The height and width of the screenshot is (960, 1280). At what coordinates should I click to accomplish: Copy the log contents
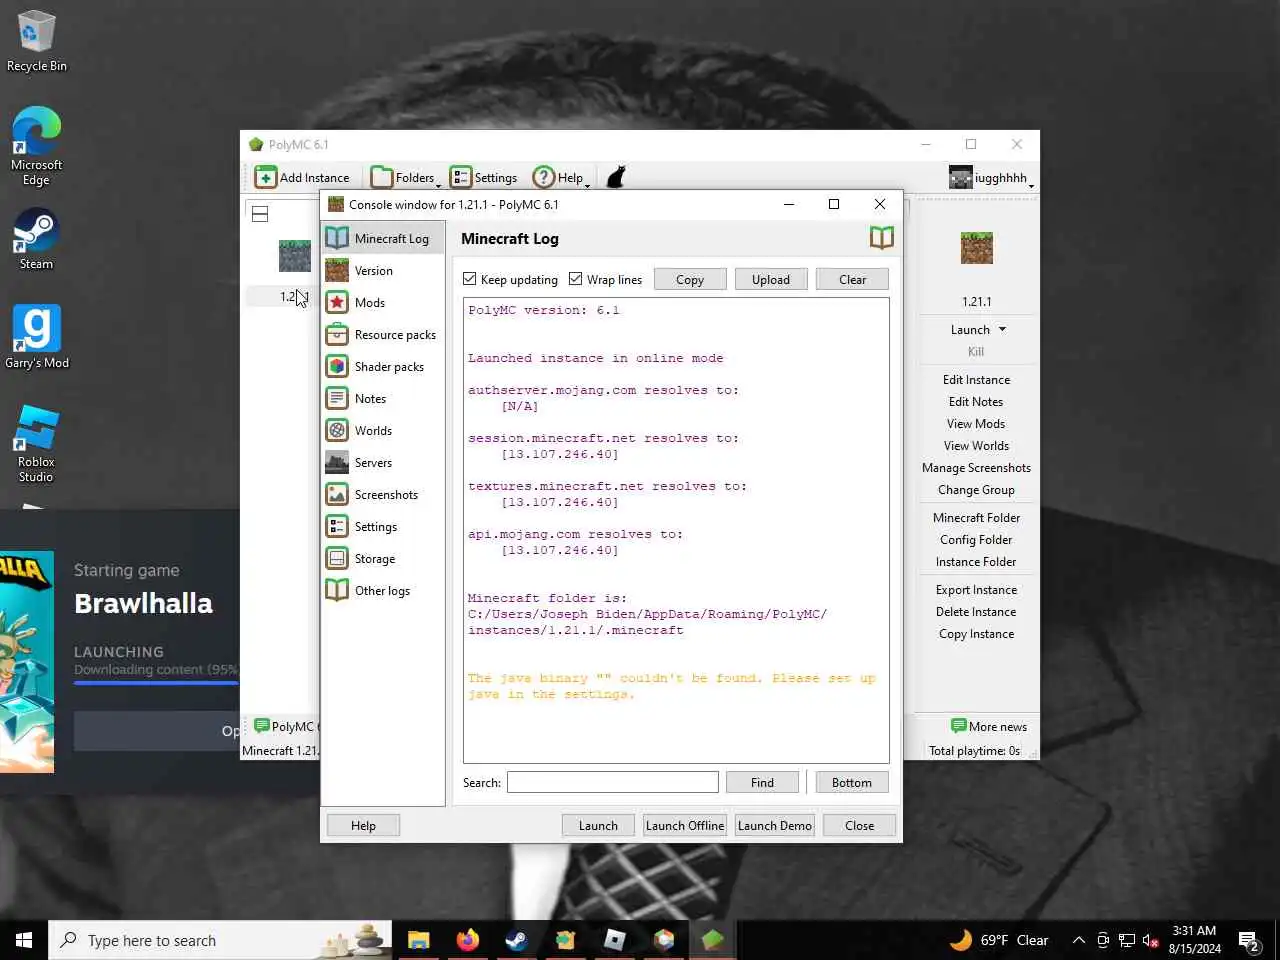pos(690,280)
